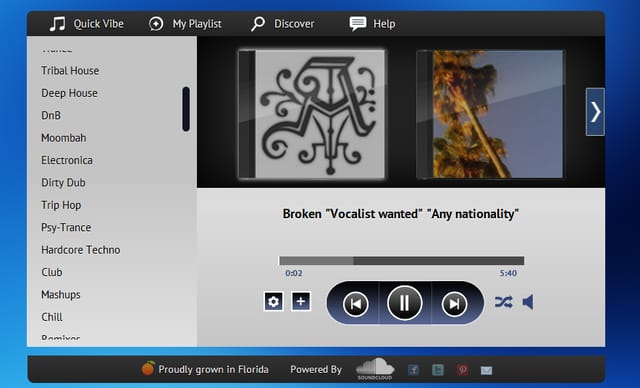
Task: Switch to My Playlist
Action: point(185,24)
